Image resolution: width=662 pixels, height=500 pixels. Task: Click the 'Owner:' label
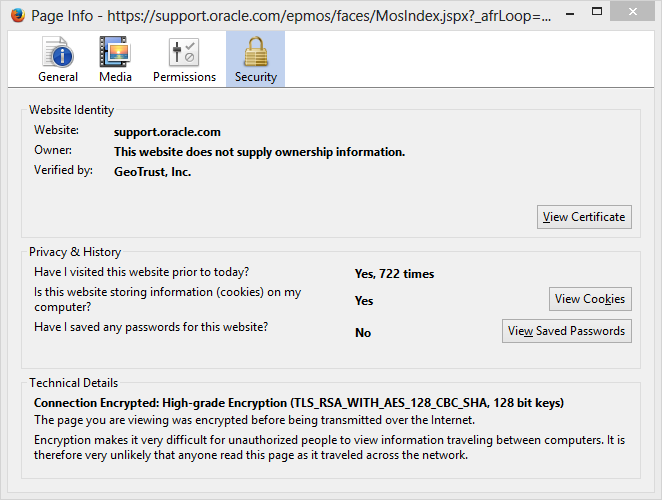pos(53,150)
